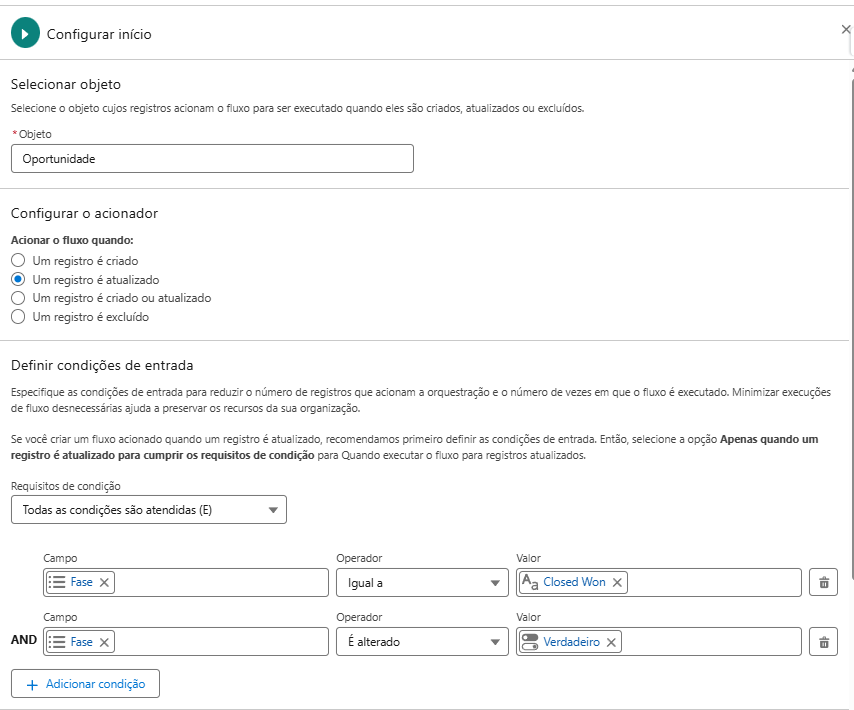Image resolution: width=854 pixels, height=710 pixels.
Task: Clear the Closed Won value pill
Action: tap(617, 583)
